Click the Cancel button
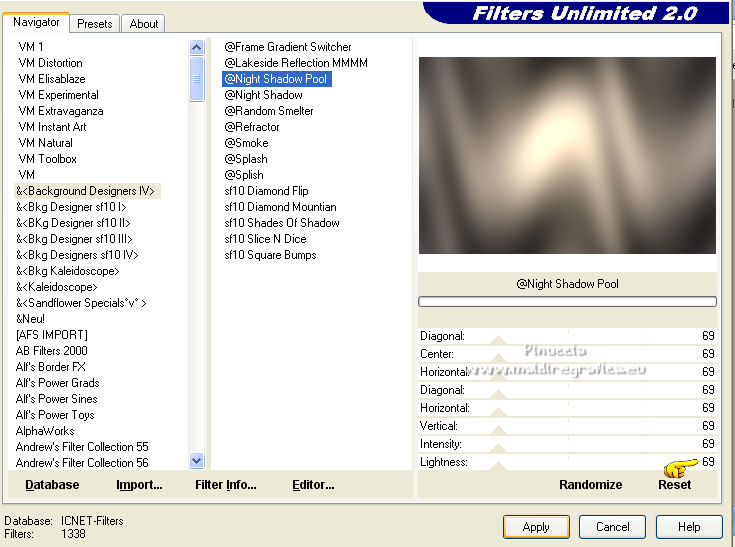Viewport: 735px width, 547px height. pyautogui.click(x=612, y=527)
